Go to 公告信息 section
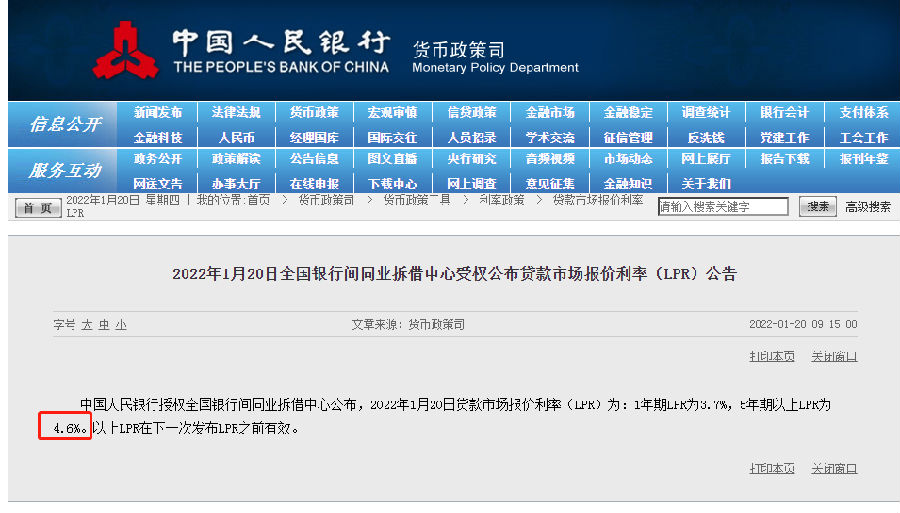This screenshot has height=513, width=900. click(314, 159)
